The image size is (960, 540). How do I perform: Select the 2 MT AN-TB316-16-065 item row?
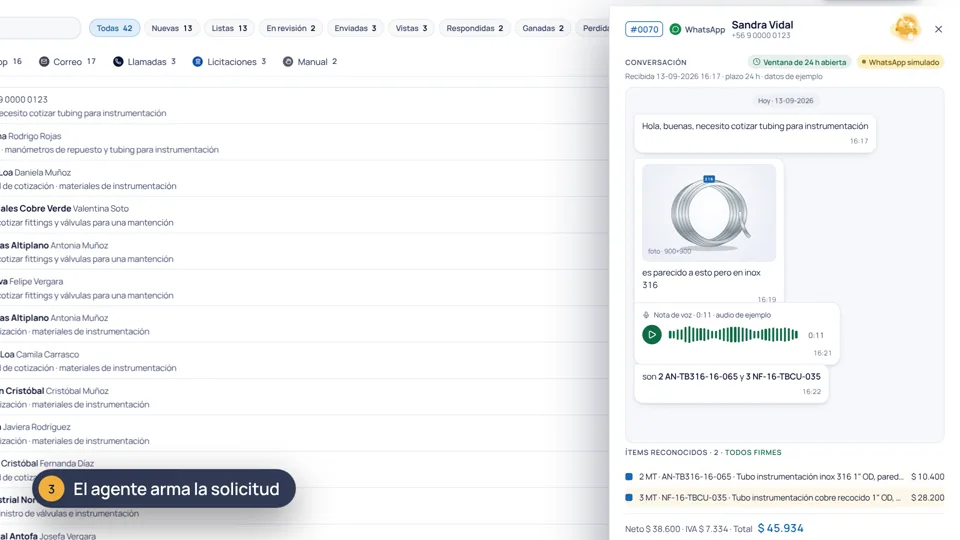(x=784, y=476)
